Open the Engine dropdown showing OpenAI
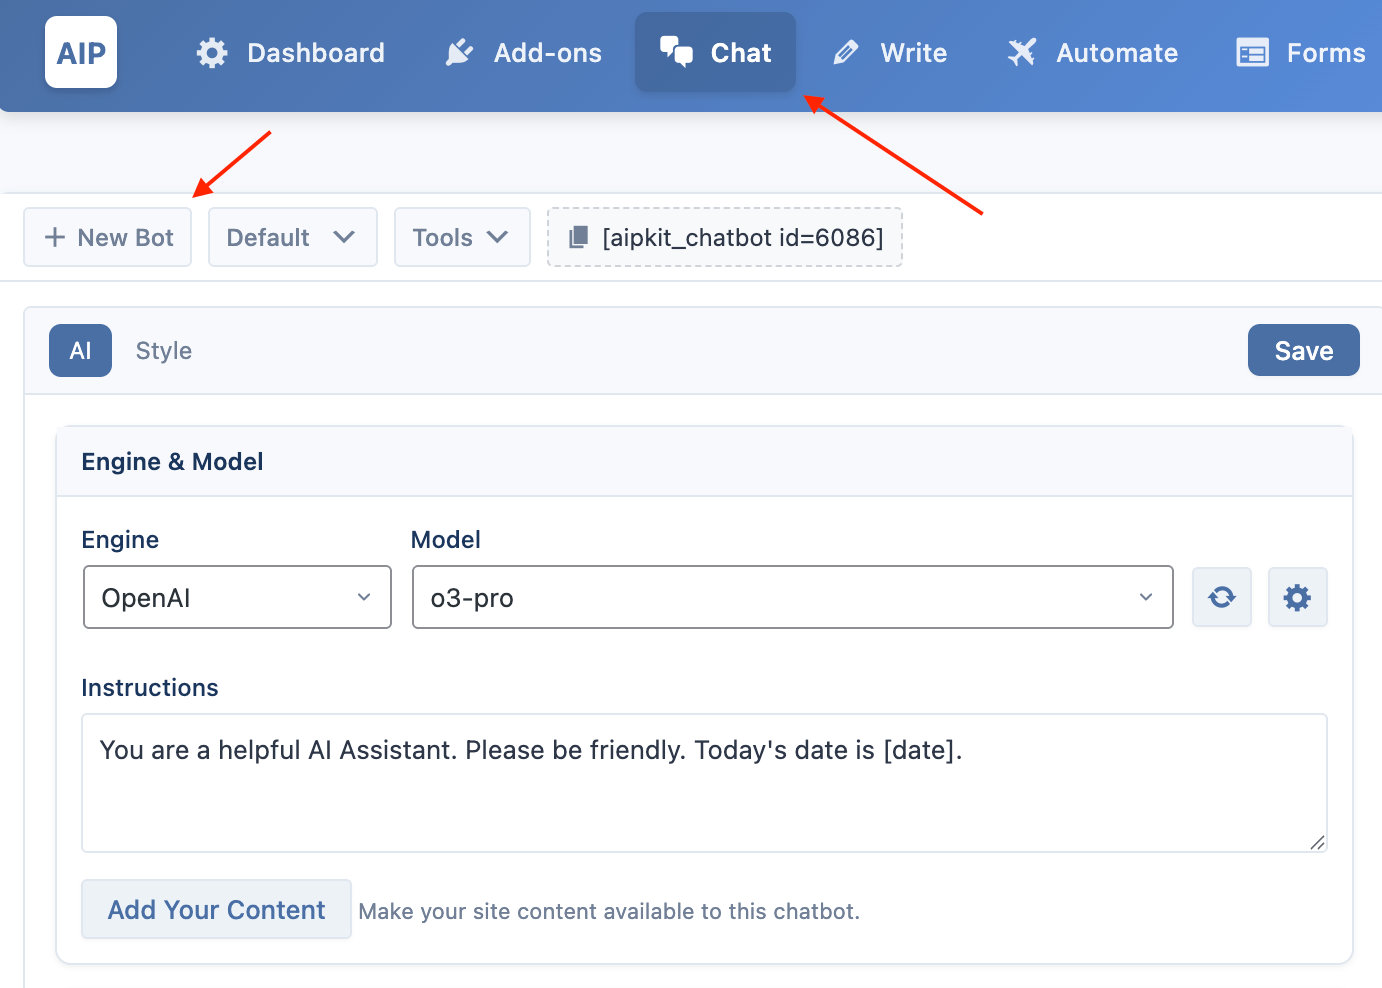 [x=237, y=597]
